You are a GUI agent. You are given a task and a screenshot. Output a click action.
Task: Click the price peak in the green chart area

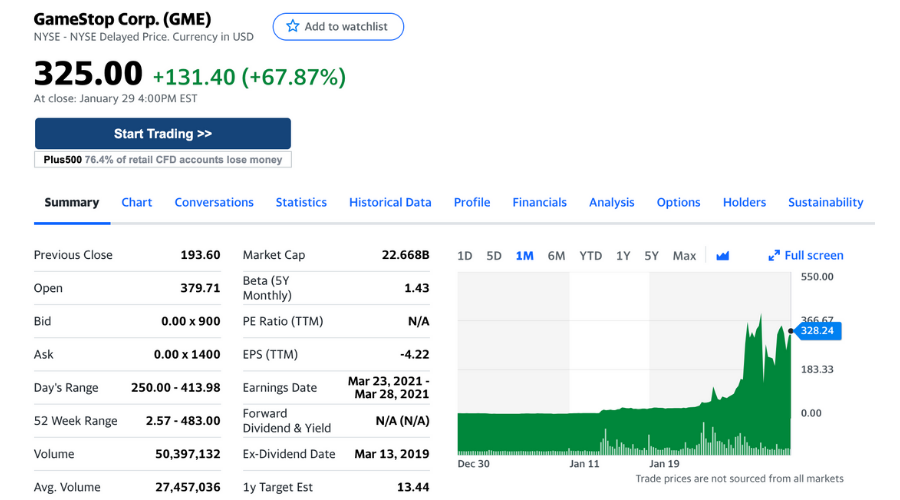pyautogui.click(x=760, y=316)
